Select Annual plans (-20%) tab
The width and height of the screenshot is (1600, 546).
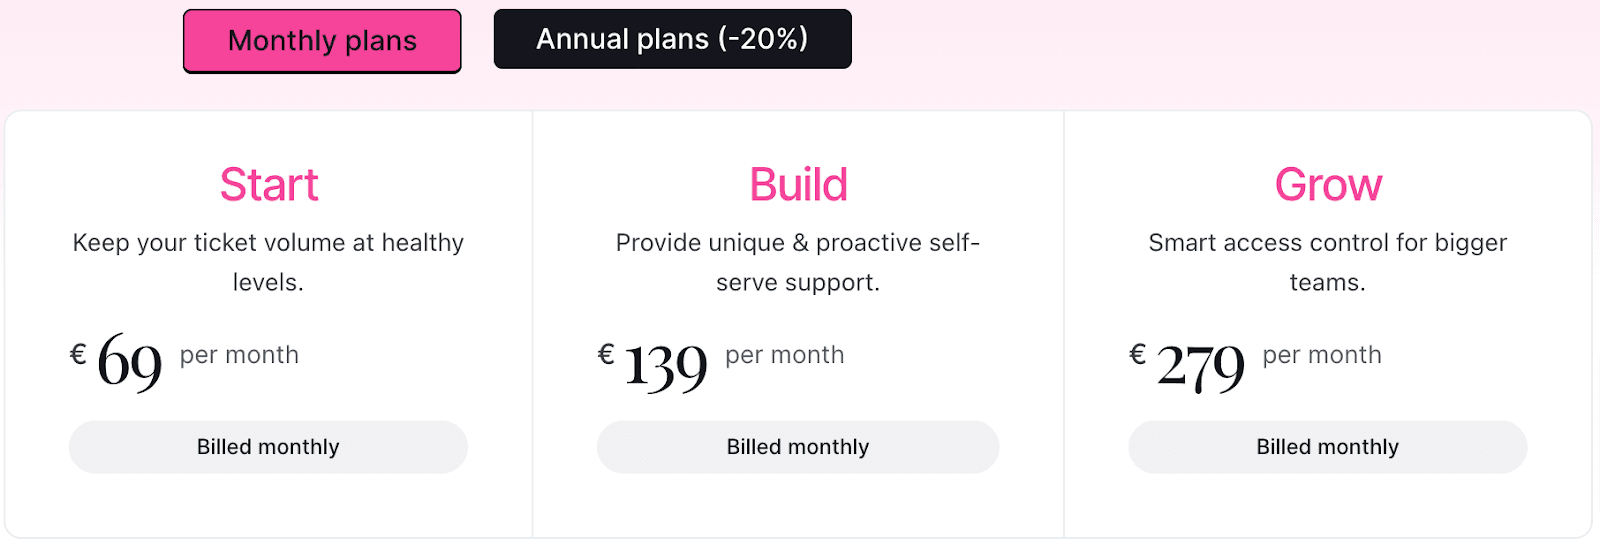pyautogui.click(x=672, y=39)
